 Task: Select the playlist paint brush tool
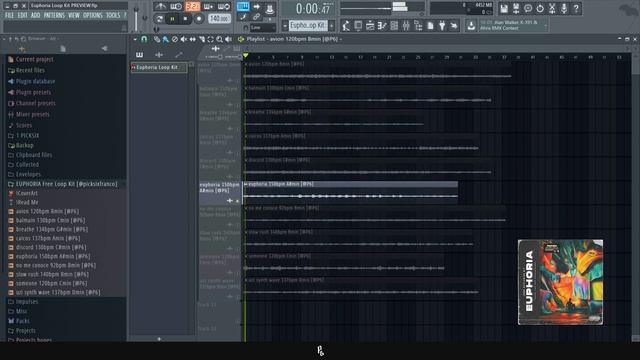165,39
